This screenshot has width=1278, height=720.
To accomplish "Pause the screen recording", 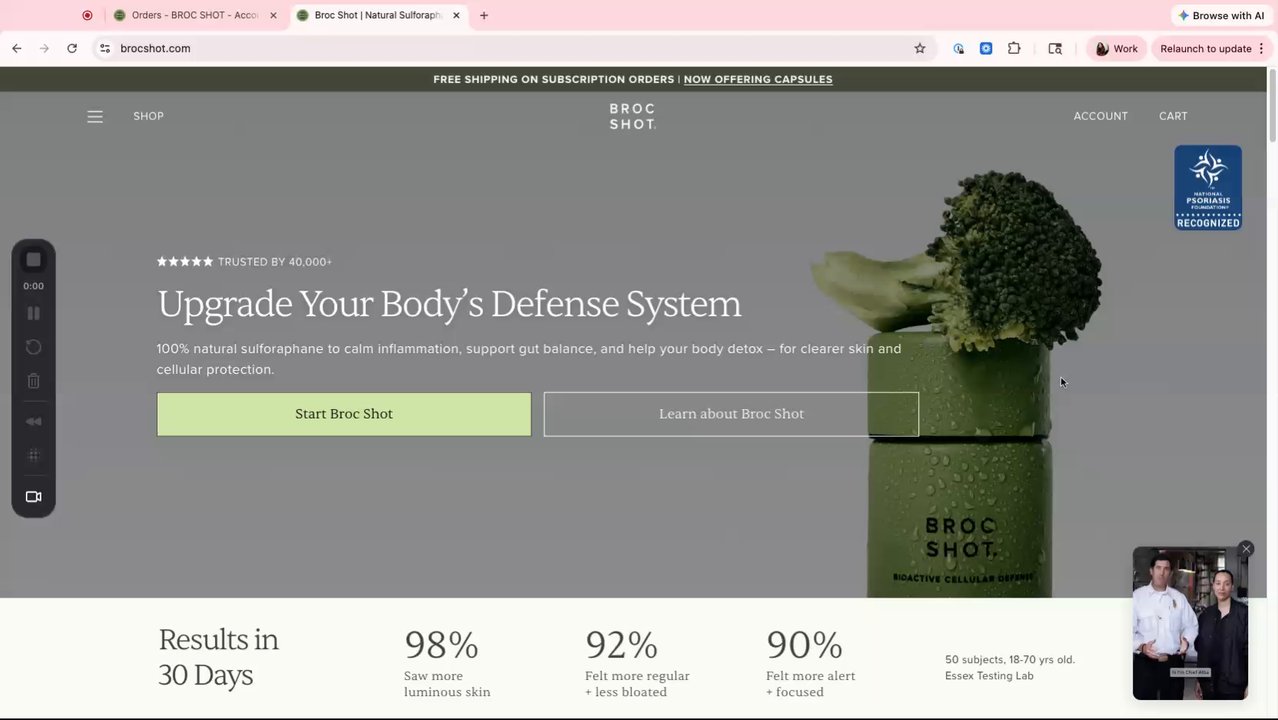I will click(x=33, y=313).
